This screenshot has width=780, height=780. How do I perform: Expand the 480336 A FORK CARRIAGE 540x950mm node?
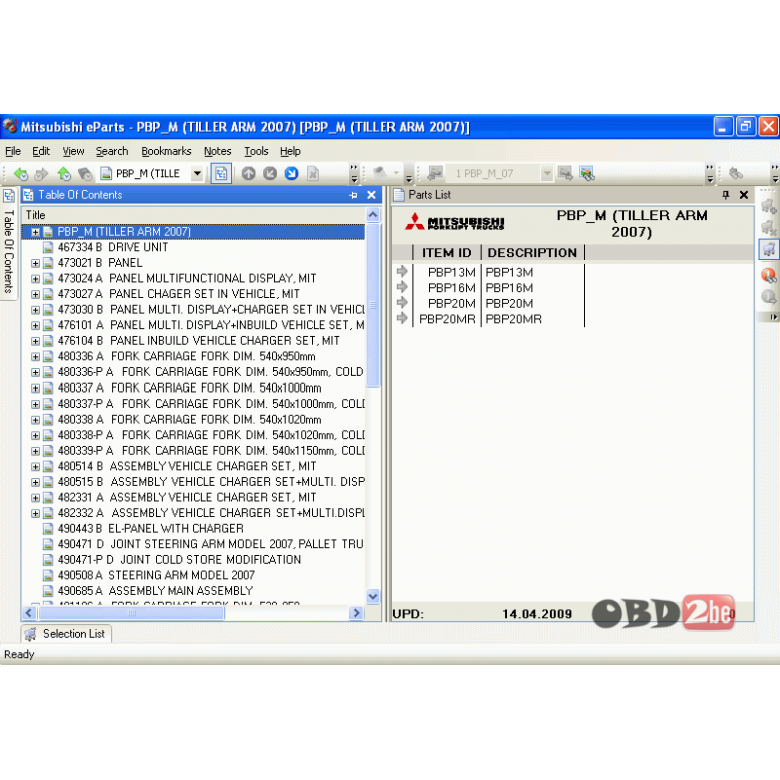(x=35, y=357)
